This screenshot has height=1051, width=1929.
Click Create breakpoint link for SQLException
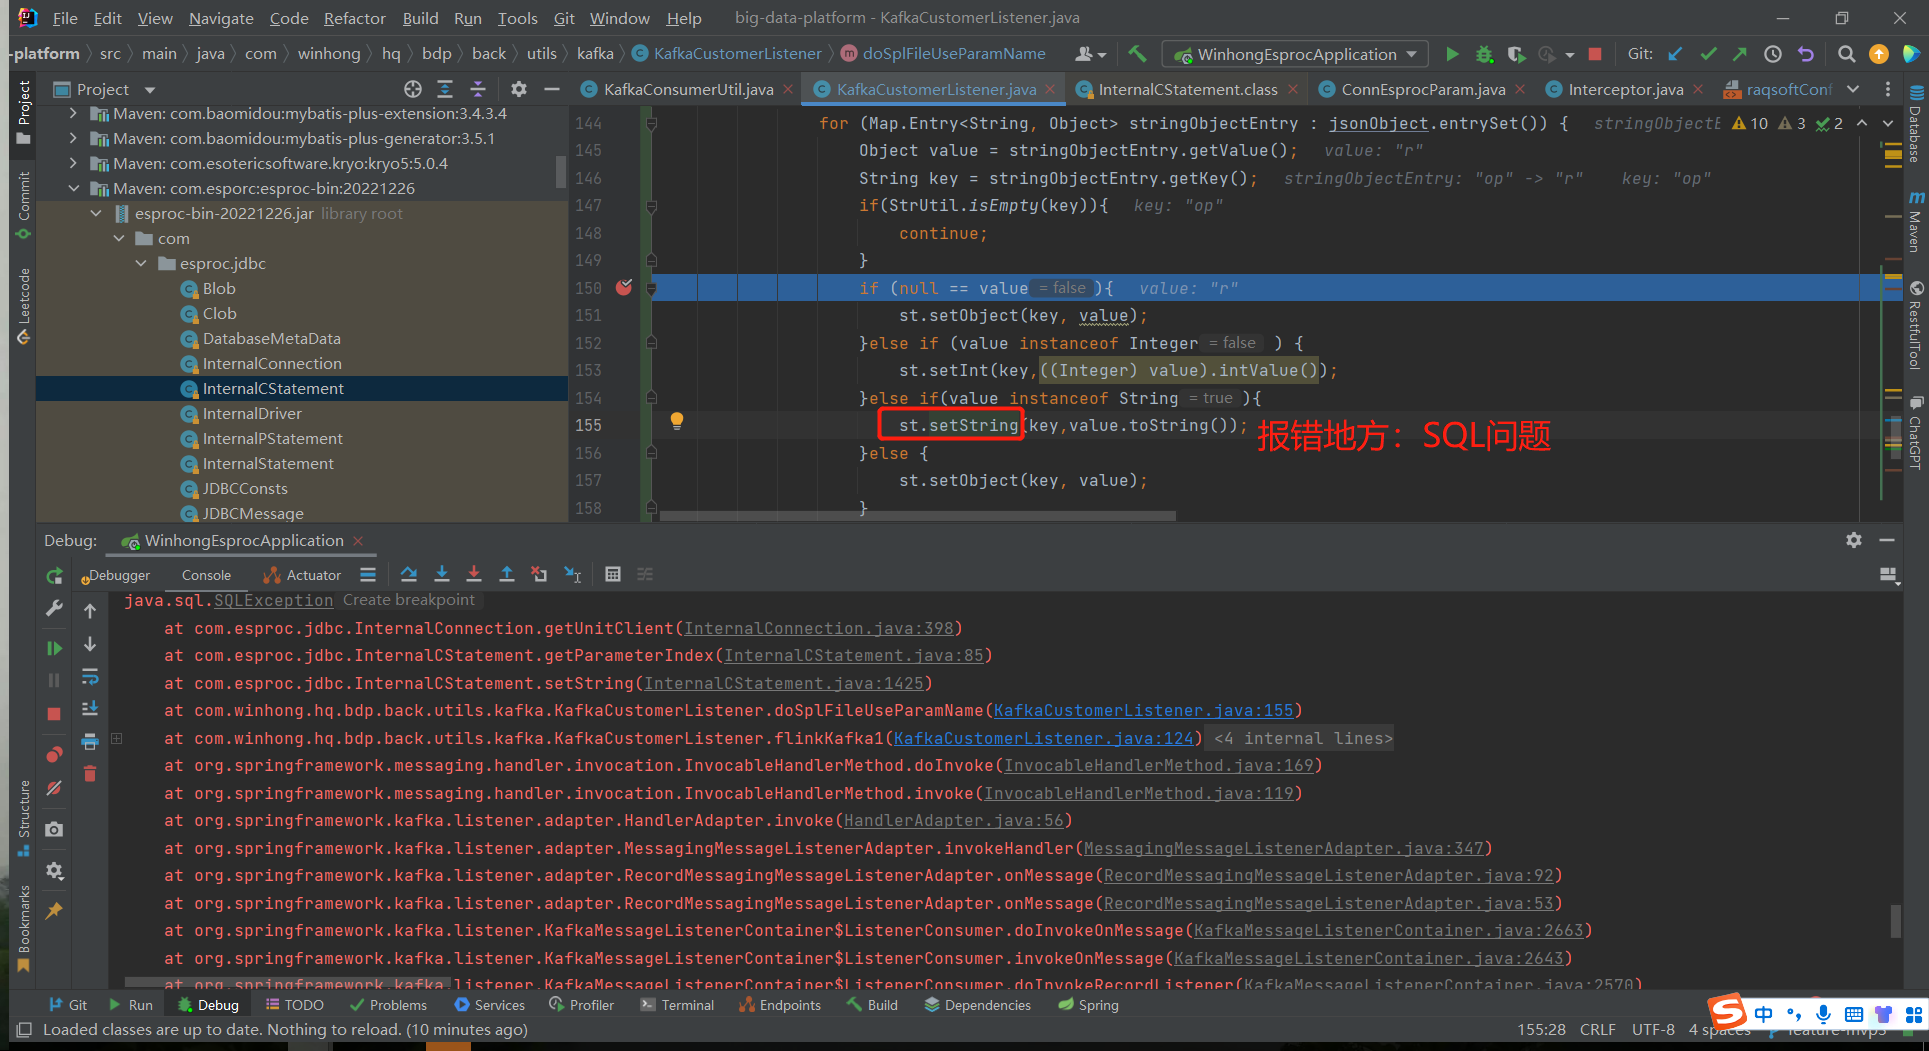[408, 600]
